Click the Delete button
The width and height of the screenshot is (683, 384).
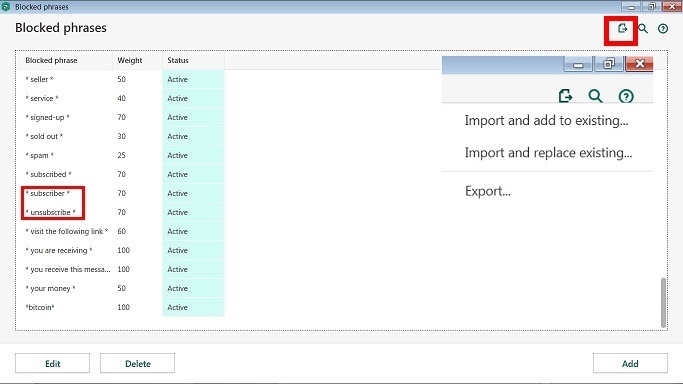pos(137,363)
